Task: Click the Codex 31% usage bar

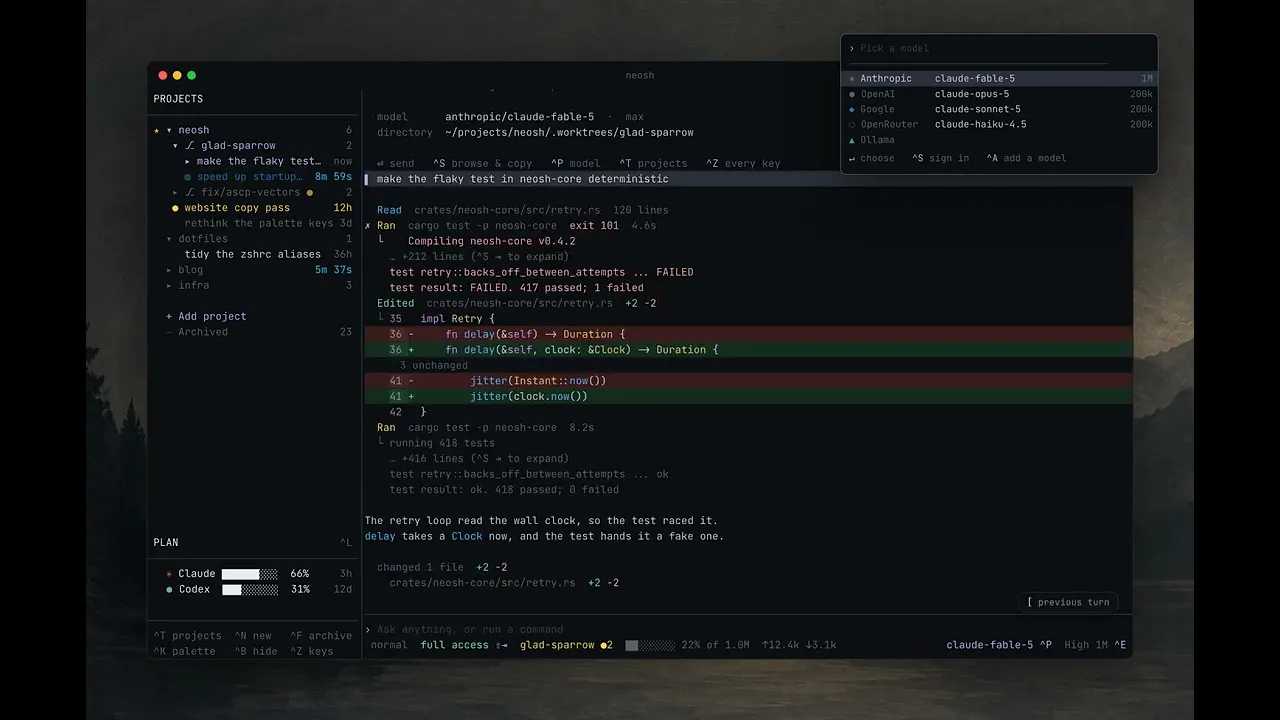Action: (x=250, y=590)
